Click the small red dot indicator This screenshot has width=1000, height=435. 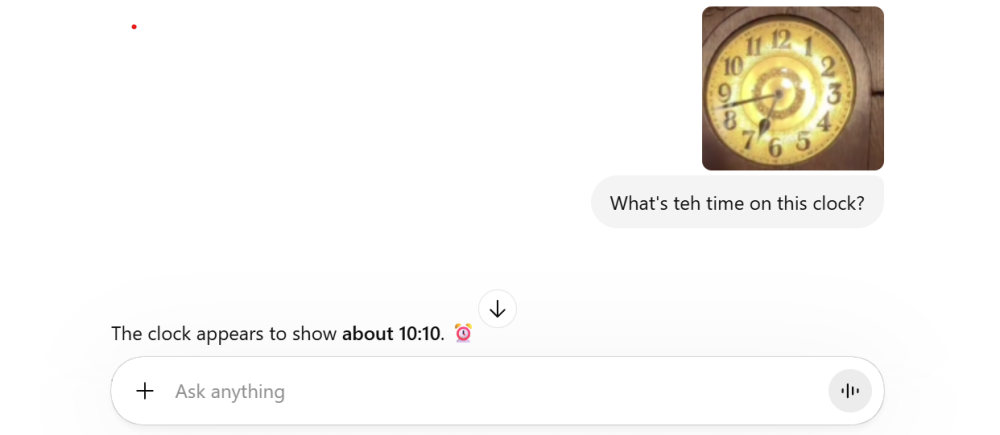pyautogui.click(x=134, y=27)
